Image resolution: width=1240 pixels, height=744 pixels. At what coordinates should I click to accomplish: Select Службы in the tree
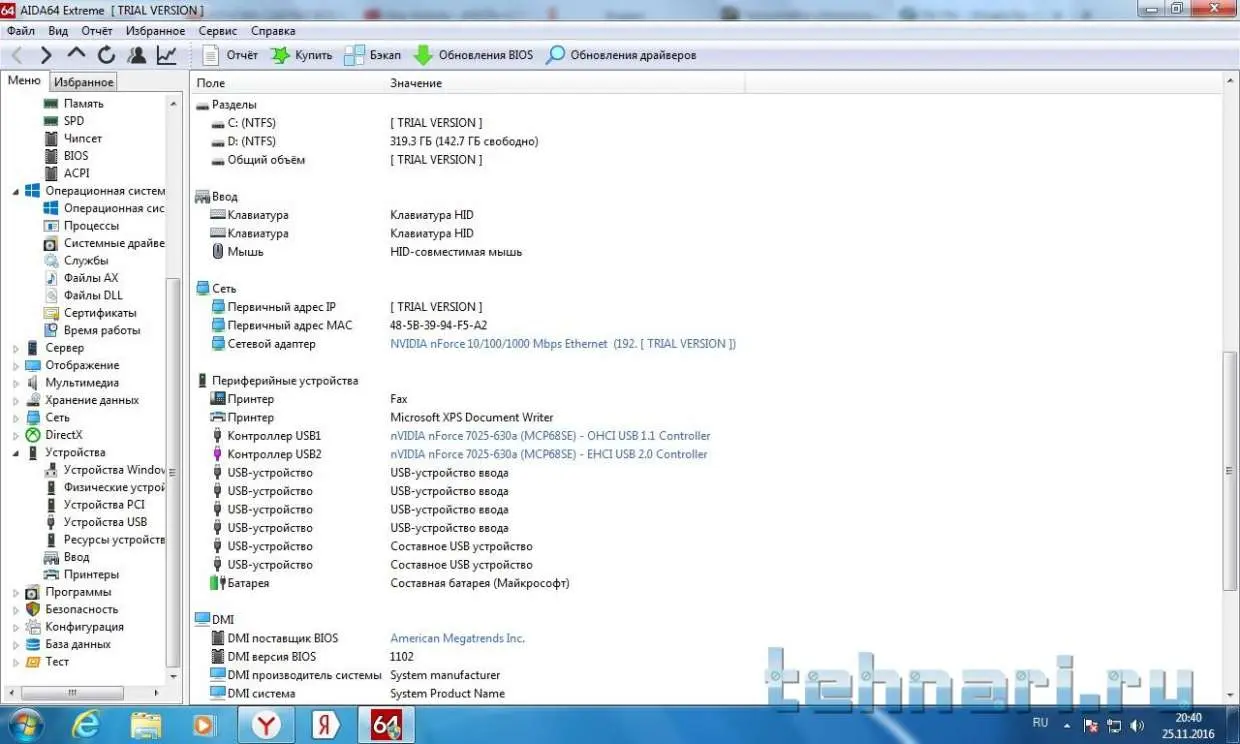pyautogui.click(x=86, y=261)
